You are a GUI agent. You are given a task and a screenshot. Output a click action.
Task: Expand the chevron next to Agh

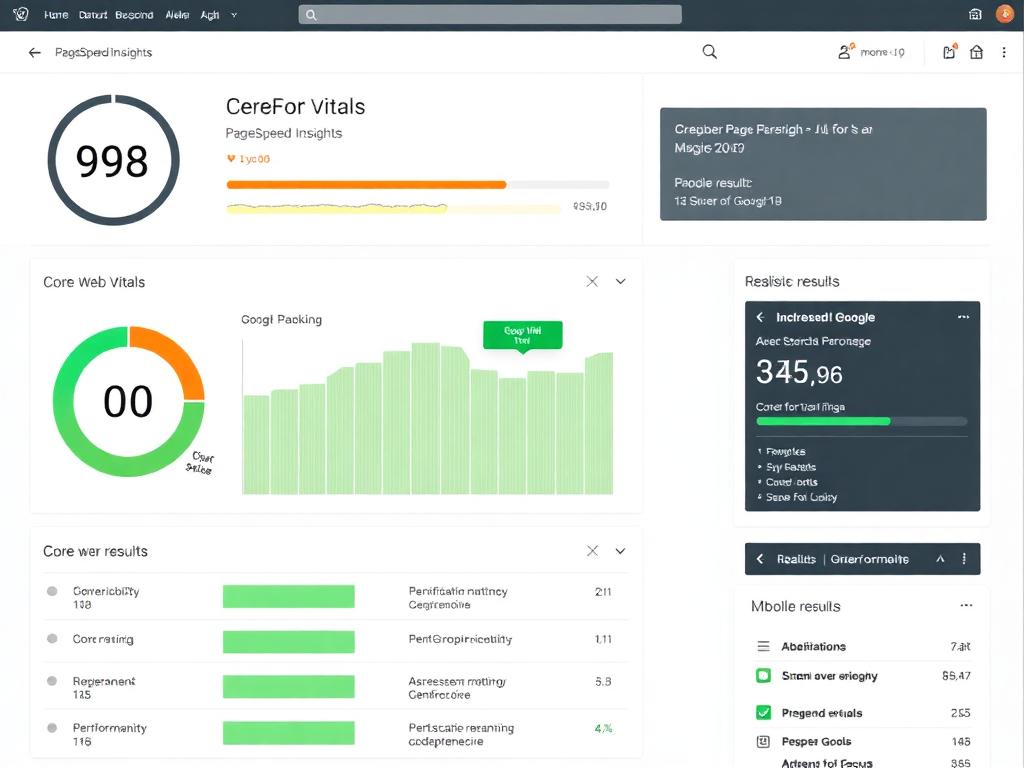tap(234, 14)
